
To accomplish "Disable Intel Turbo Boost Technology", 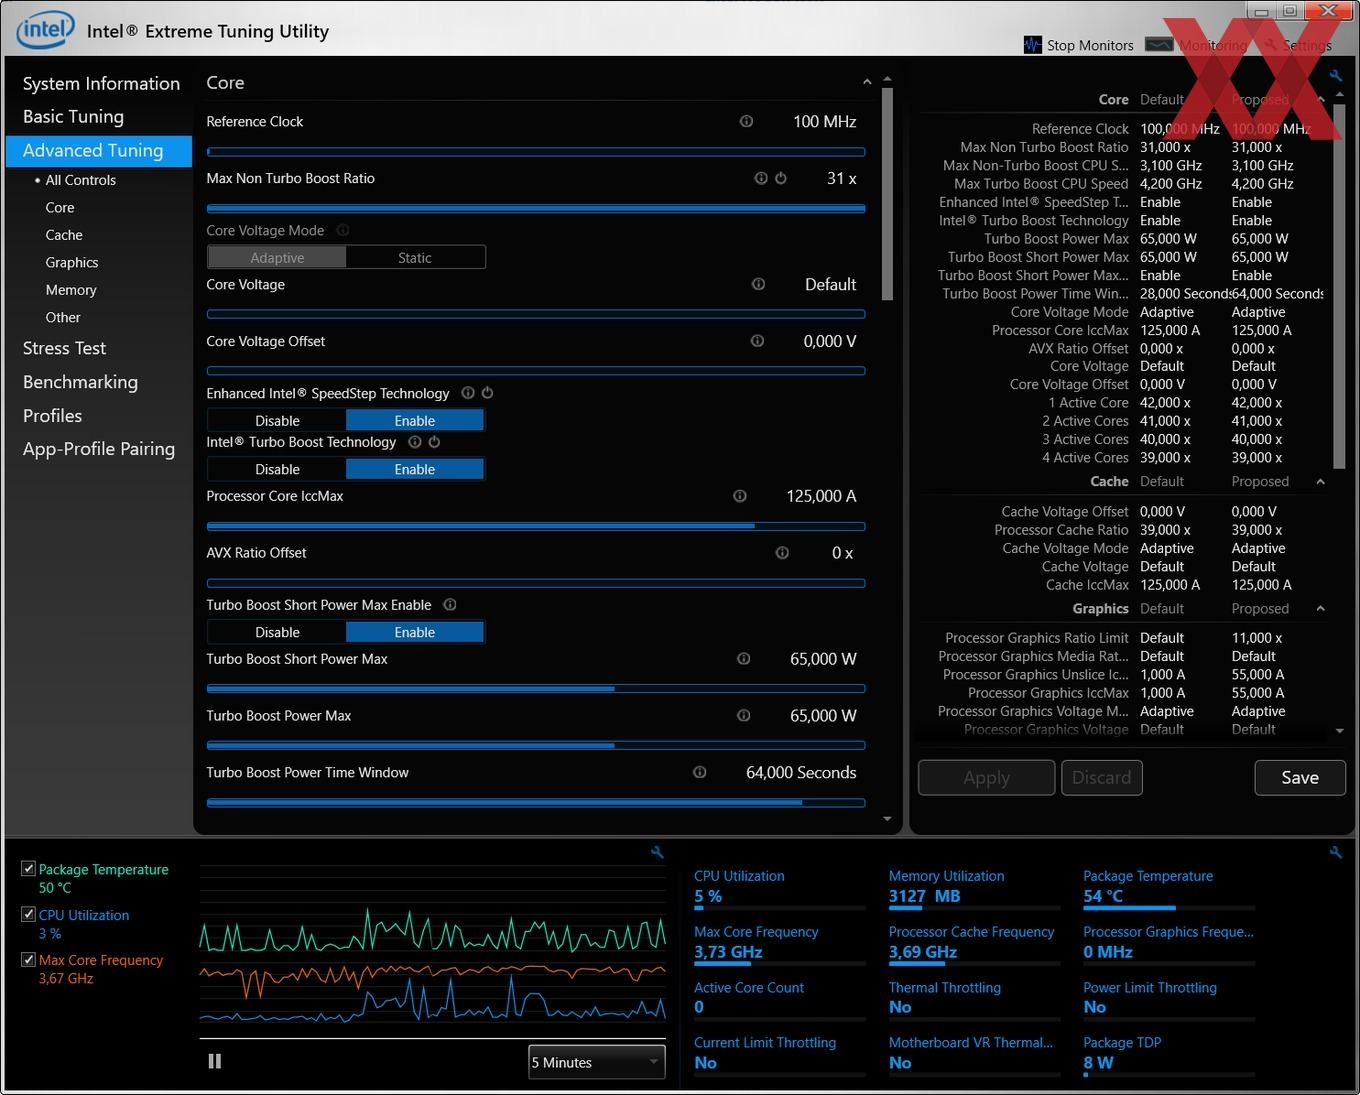I will (277, 469).
